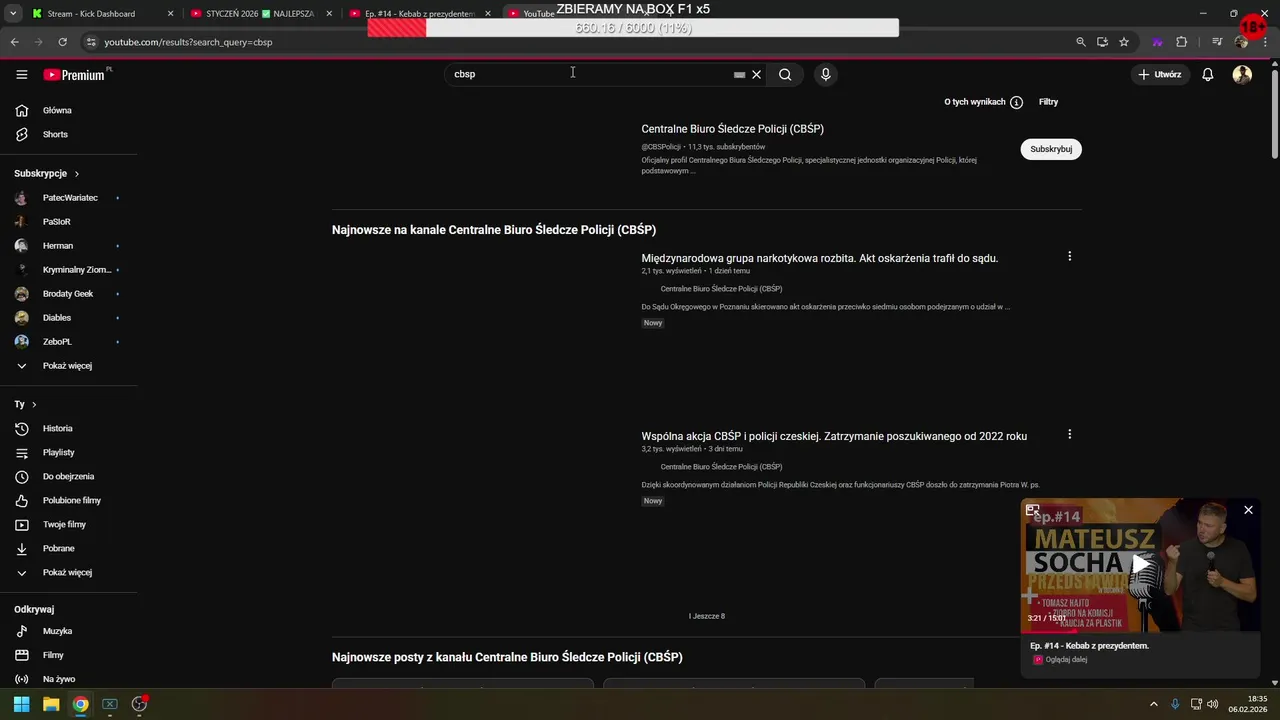The image size is (1280, 720).
Task: Open volume control in system tray
Action: pos(1212,704)
